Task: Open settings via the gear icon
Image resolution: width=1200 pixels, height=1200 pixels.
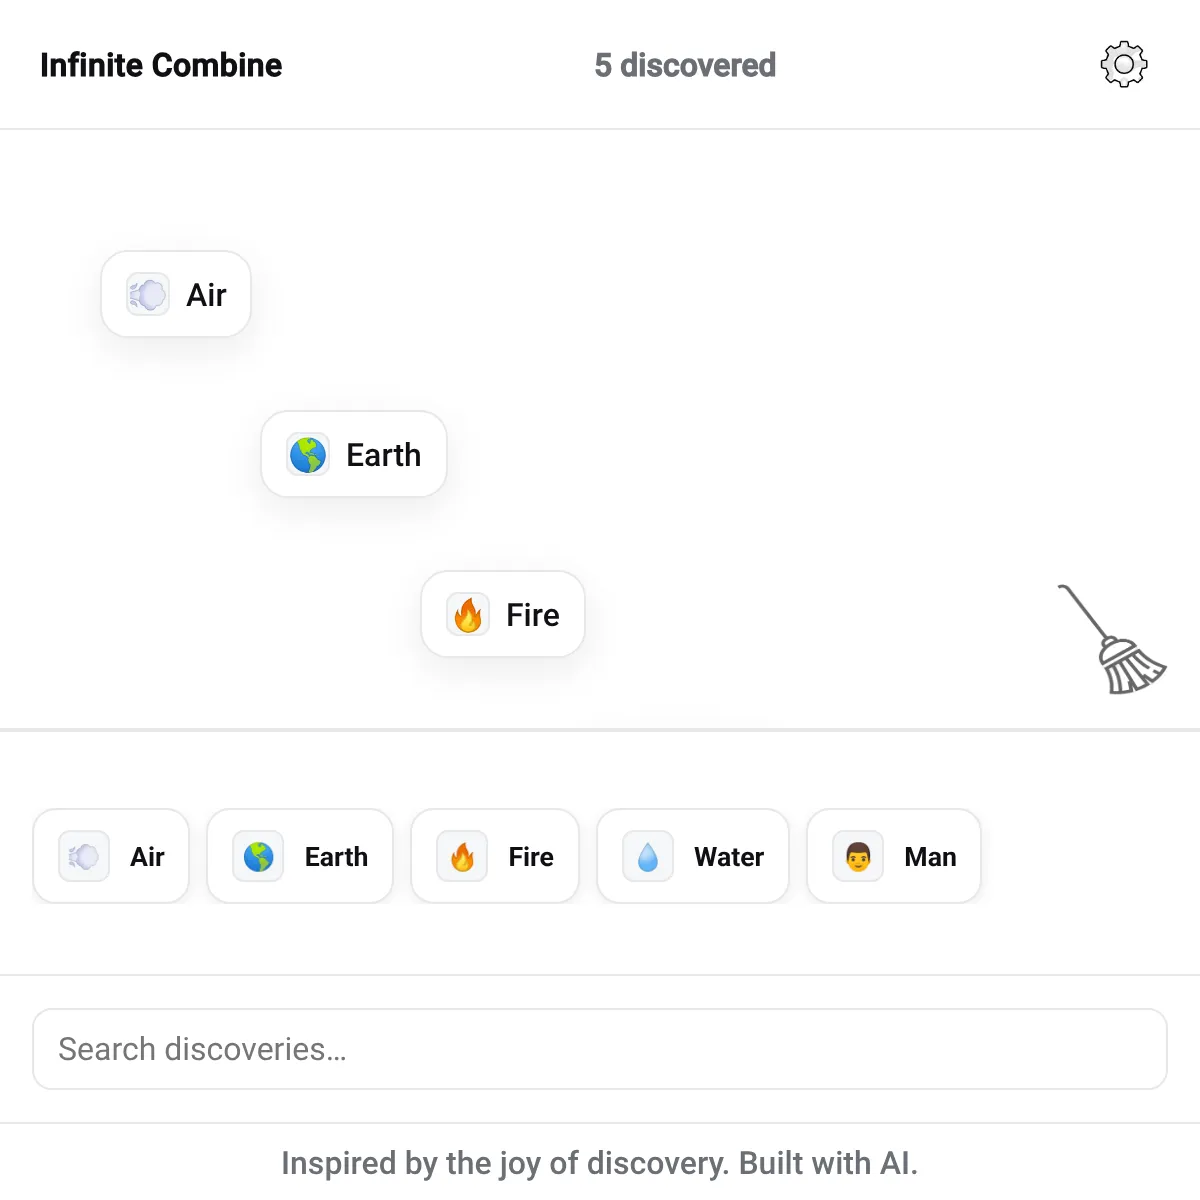Action: (x=1124, y=65)
